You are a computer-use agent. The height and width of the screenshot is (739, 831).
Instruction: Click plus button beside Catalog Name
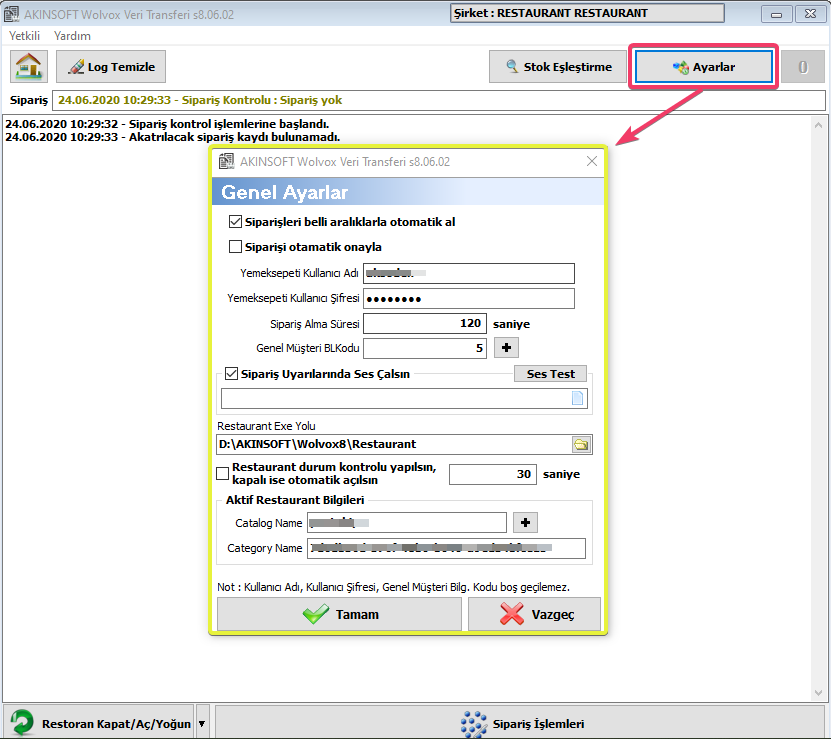tap(525, 523)
